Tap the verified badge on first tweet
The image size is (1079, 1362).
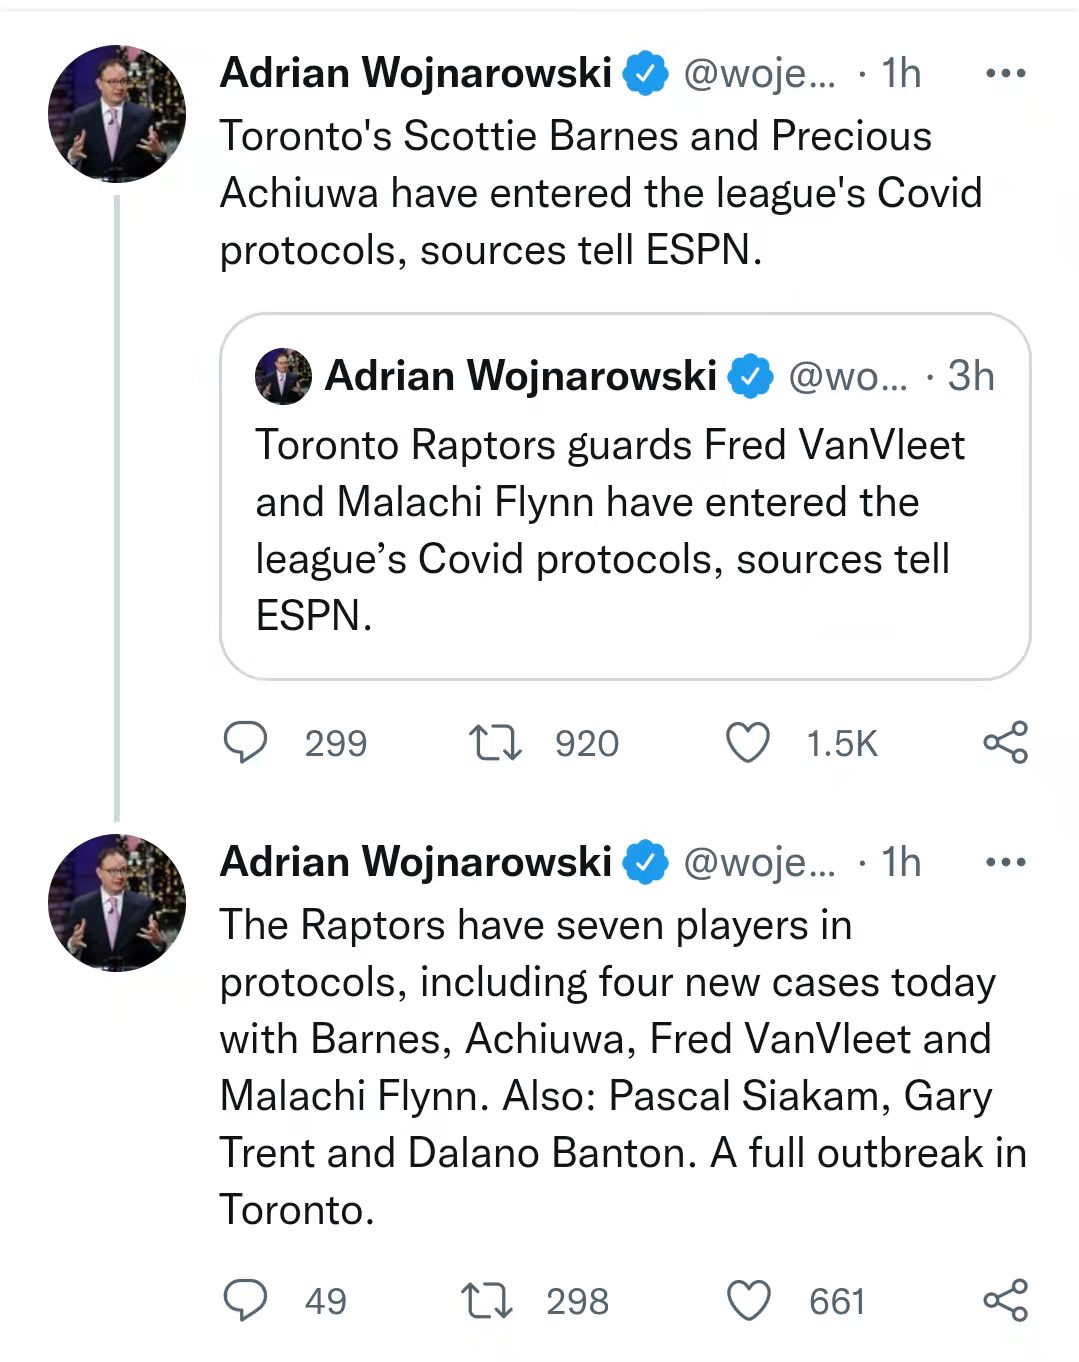(646, 73)
